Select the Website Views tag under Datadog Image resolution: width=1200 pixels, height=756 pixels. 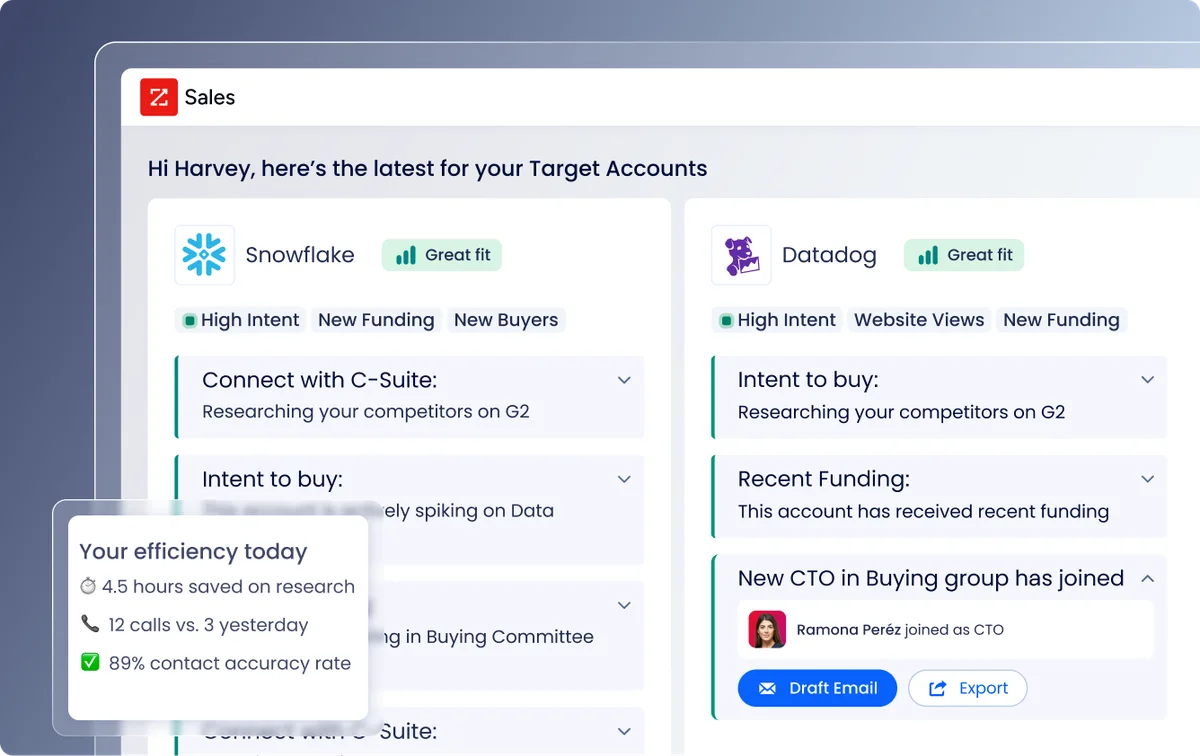918,320
